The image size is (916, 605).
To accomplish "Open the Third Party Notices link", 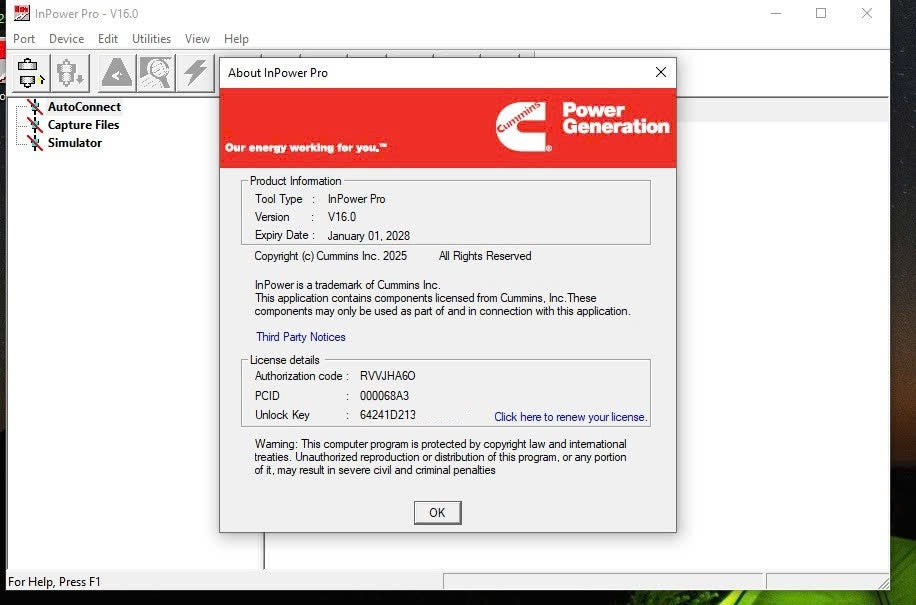I will pyautogui.click(x=300, y=337).
